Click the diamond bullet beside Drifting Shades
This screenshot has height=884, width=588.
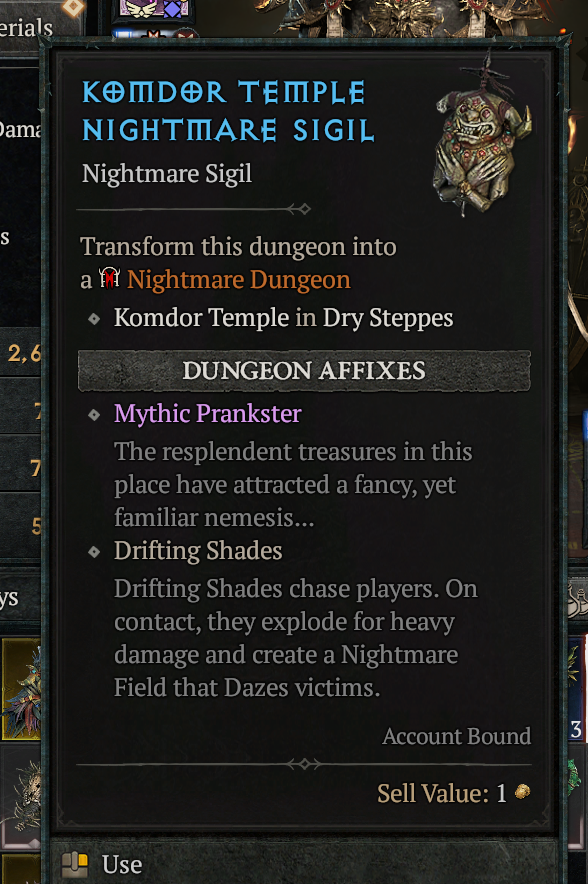coord(94,552)
